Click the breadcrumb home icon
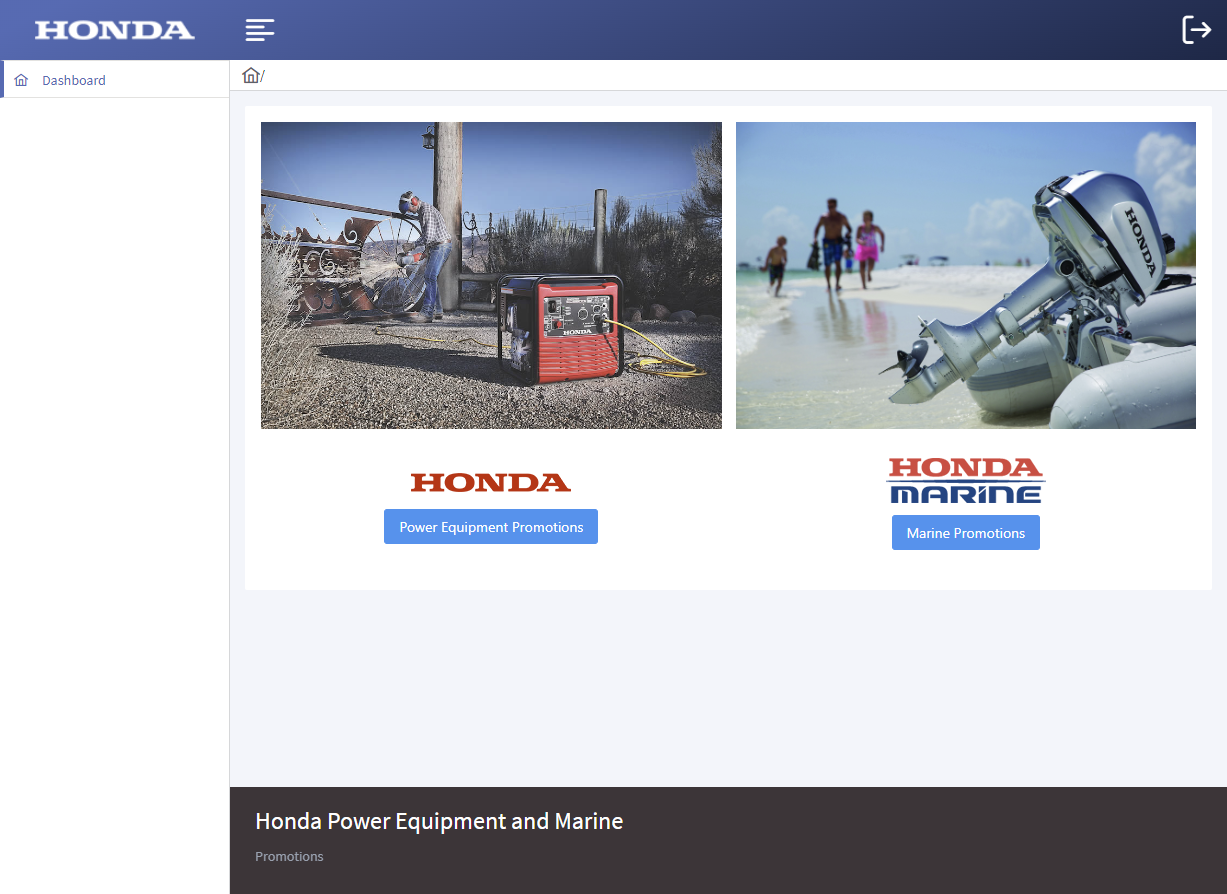The image size is (1227, 894). pos(251,75)
